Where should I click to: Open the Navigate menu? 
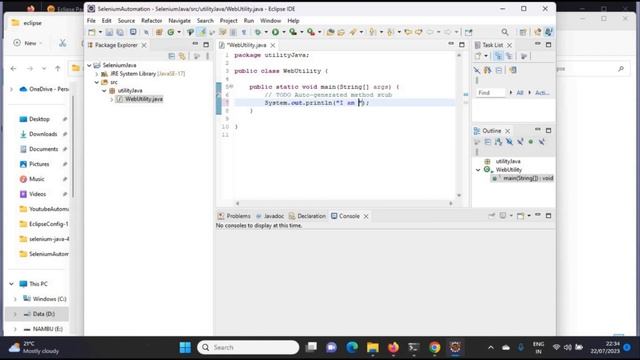tap(179, 20)
